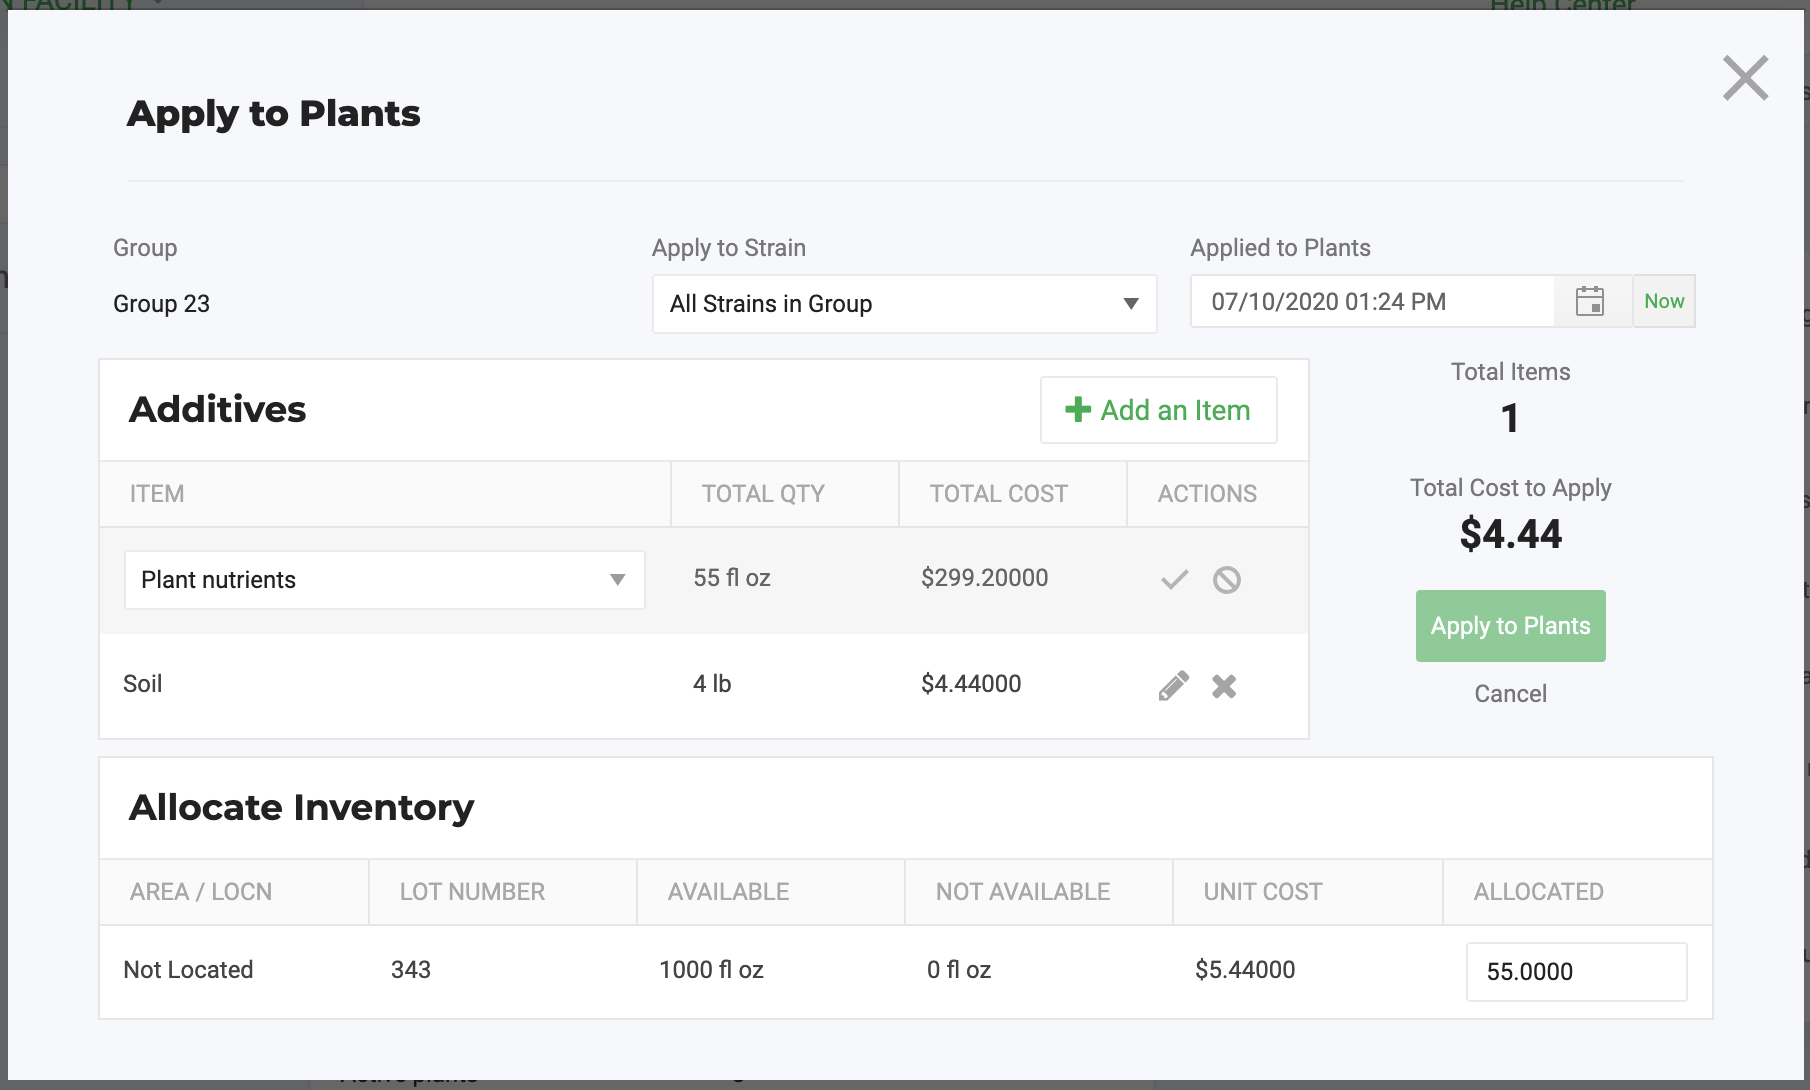Click the Allocated quantity field 55.0000
This screenshot has height=1090, width=1810.
[x=1576, y=972]
